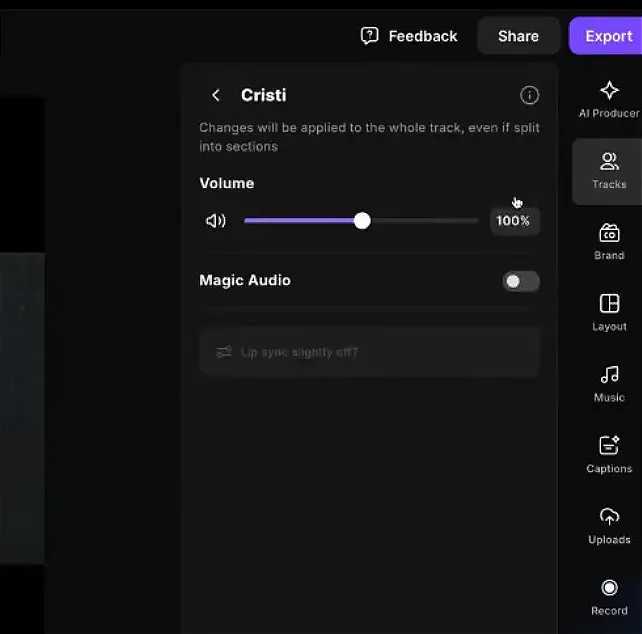Open the Record panel
Image resolution: width=642 pixels, height=634 pixels.
tap(609, 597)
